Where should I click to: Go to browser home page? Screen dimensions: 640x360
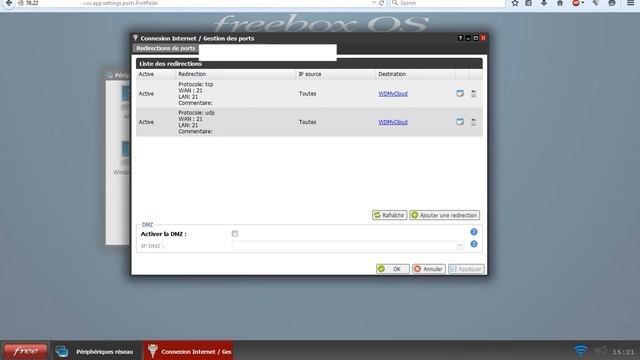click(x=560, y=3)
